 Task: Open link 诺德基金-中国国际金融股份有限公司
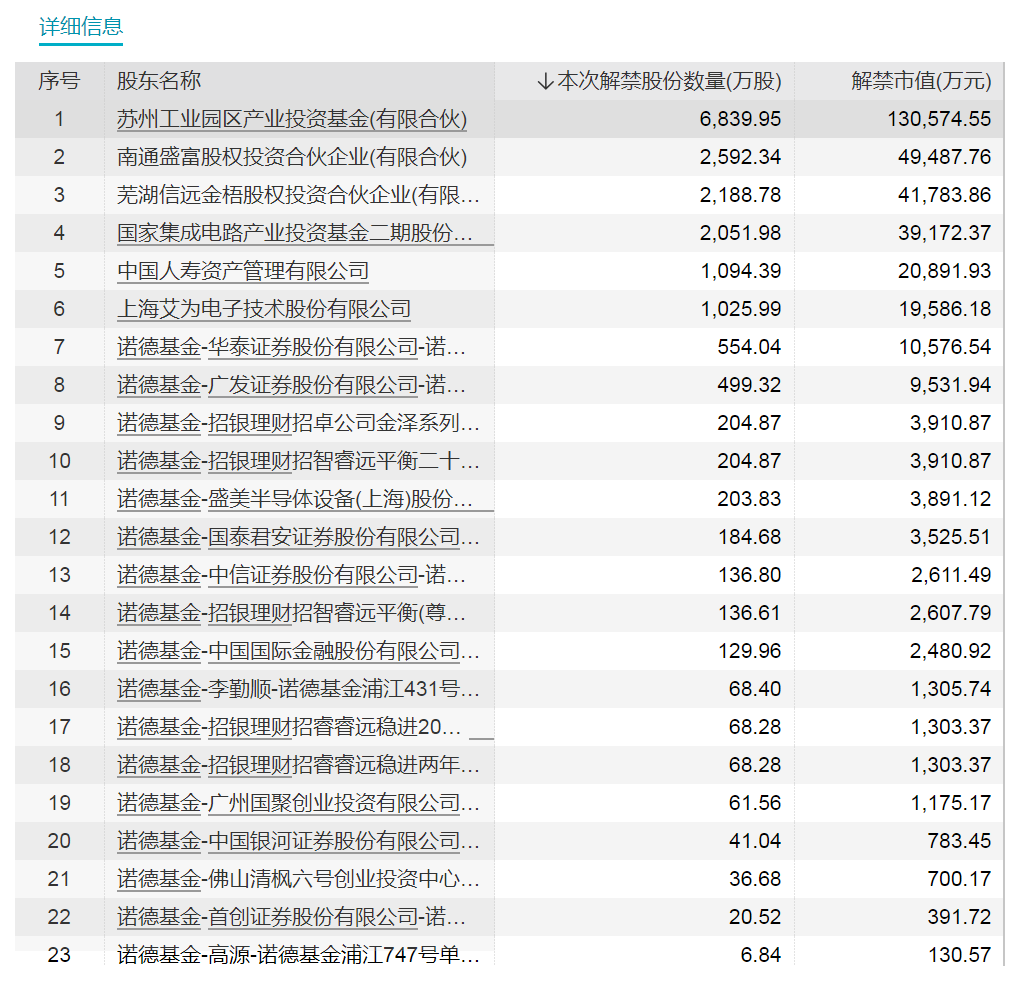pos(298,651)
